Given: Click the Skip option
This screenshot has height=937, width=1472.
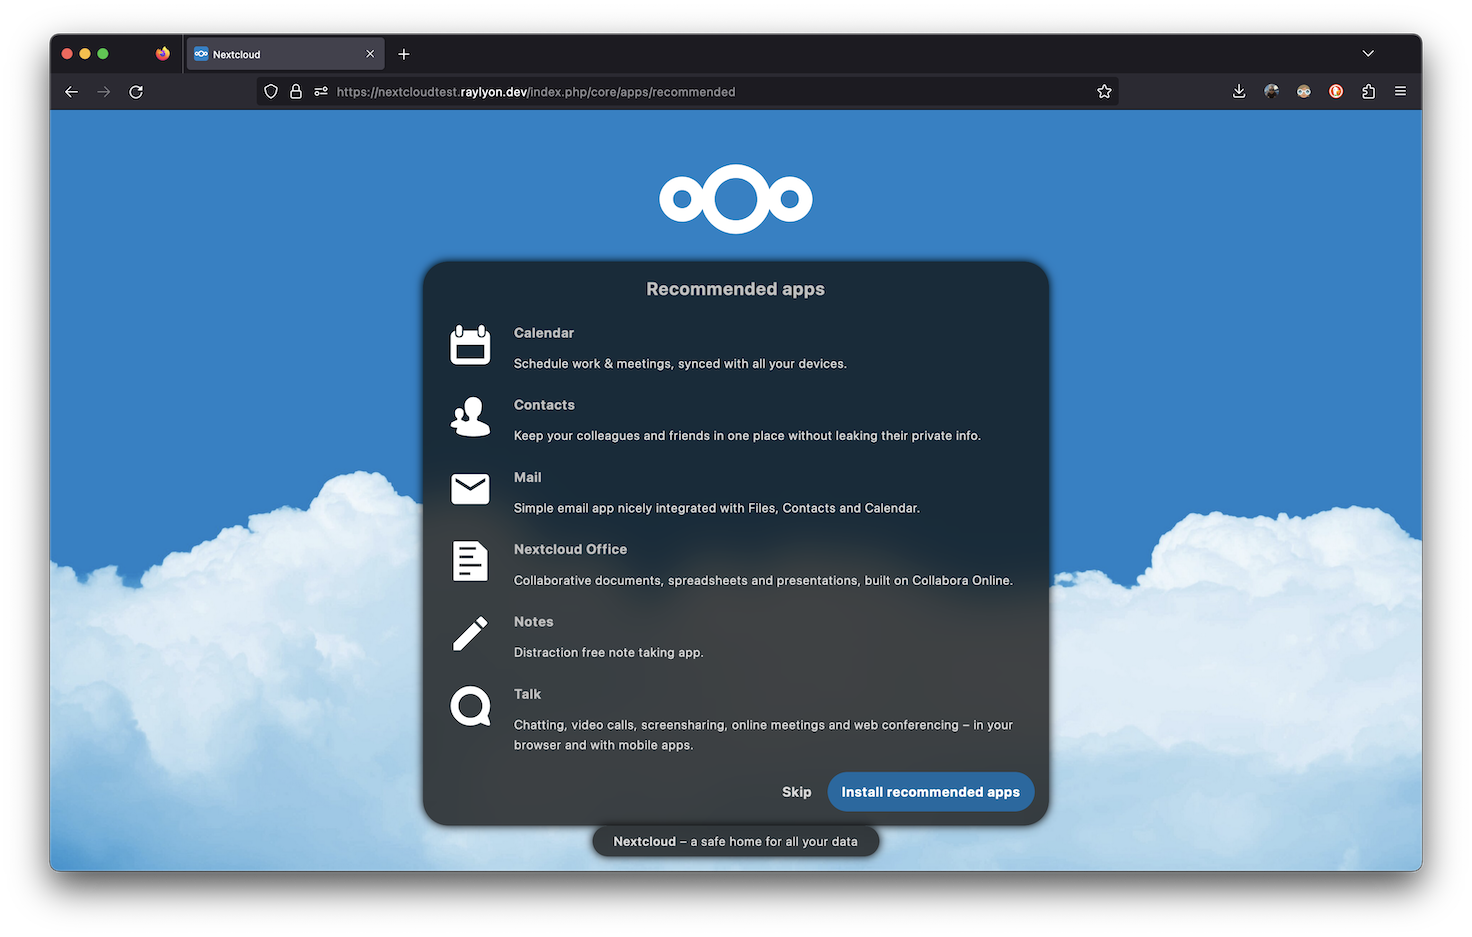Looking at the screenshot, I should pos(796,791).
